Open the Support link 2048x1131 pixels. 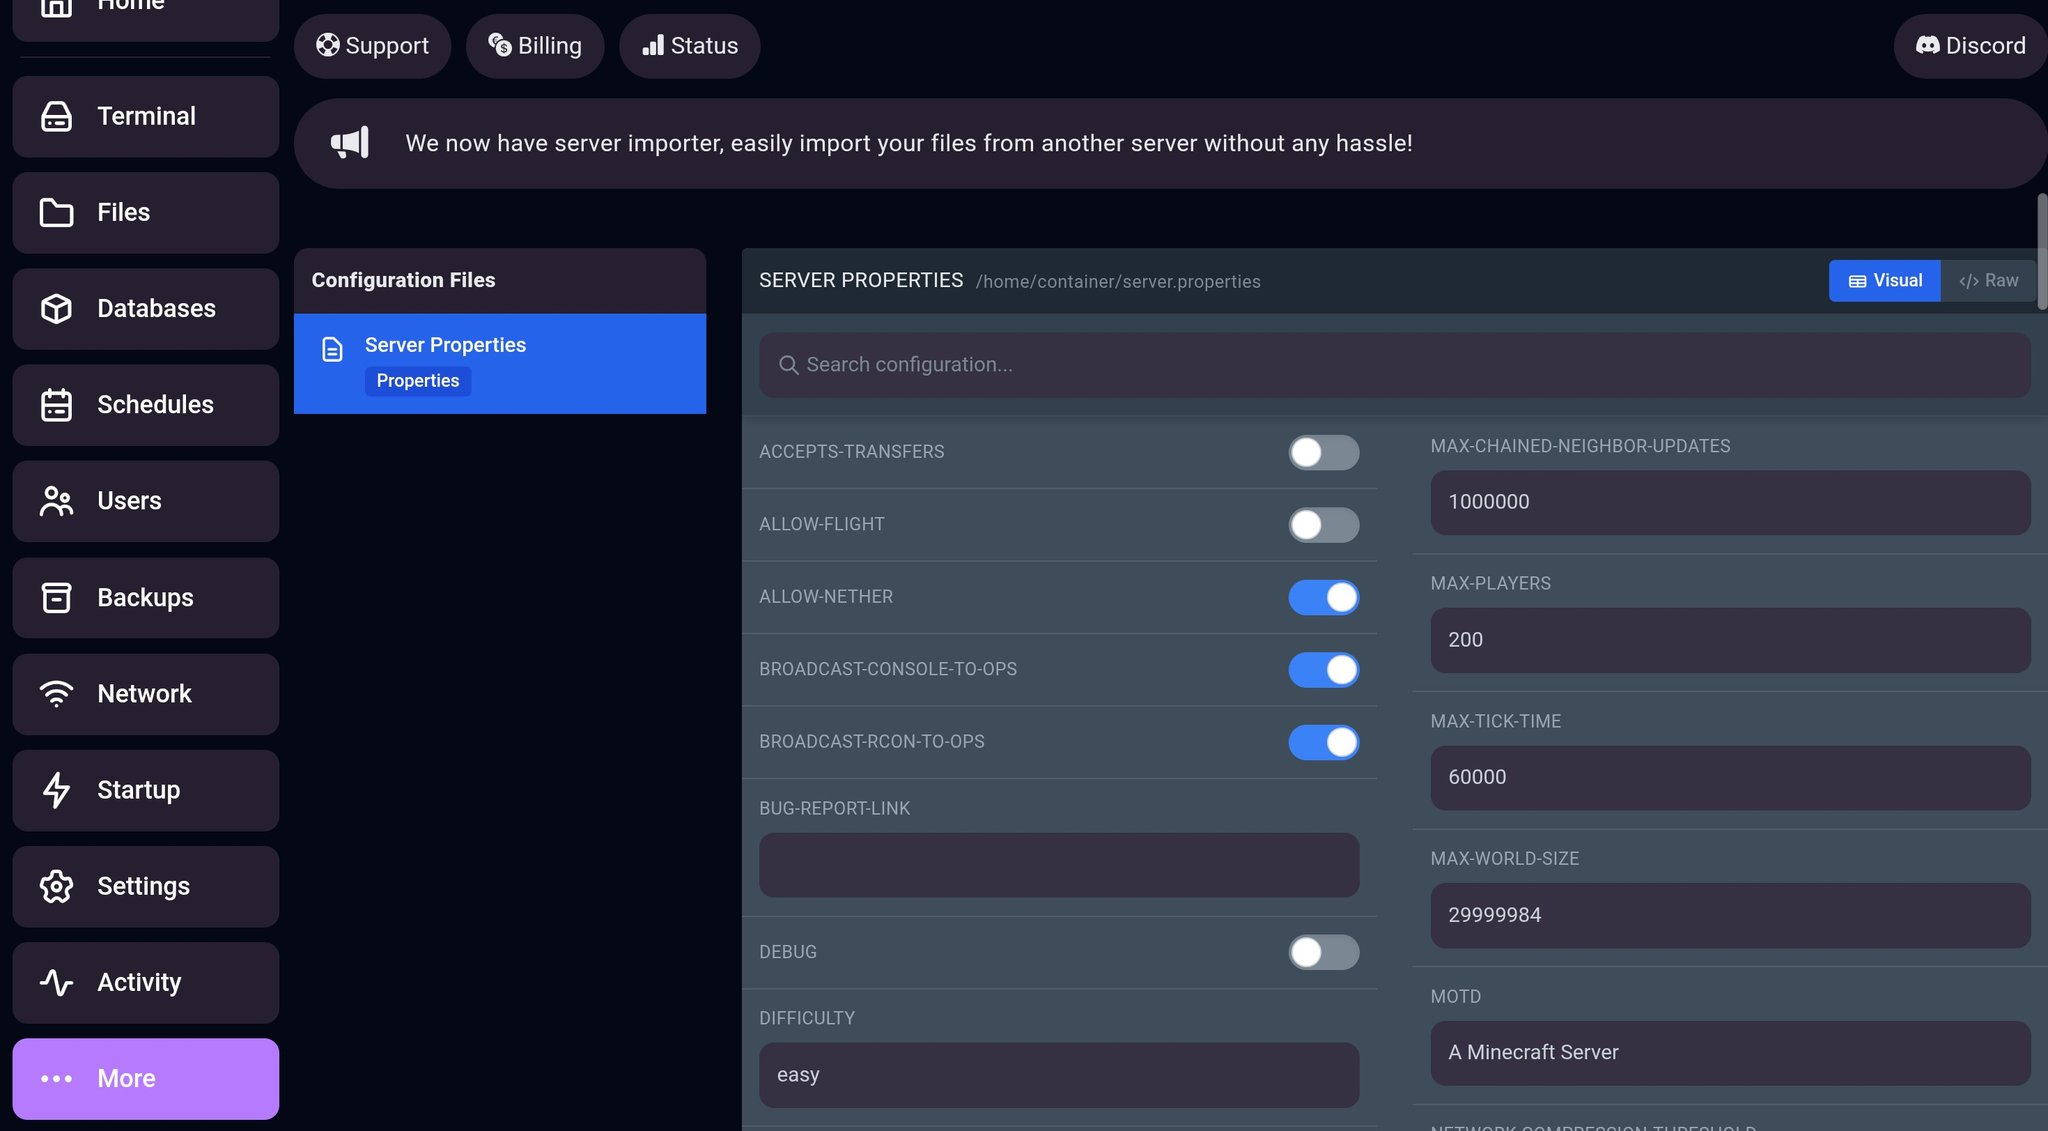click(x=372, y=46)
